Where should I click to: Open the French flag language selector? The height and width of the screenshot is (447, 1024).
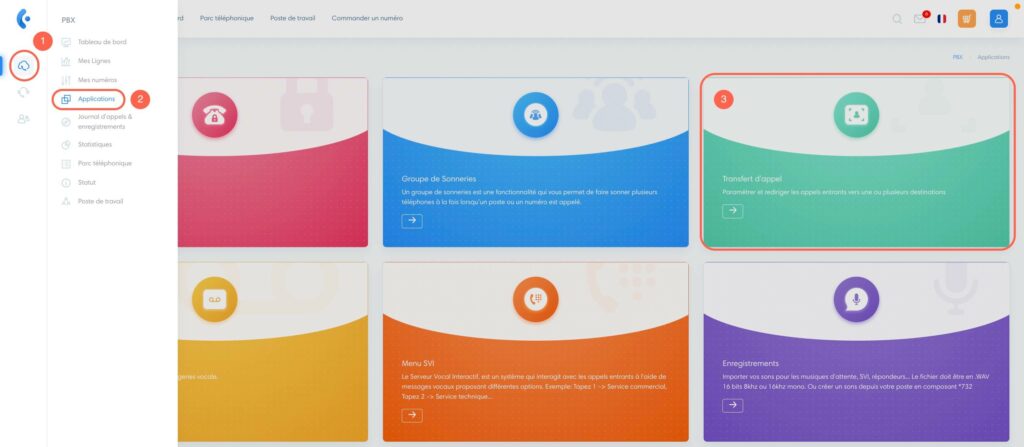tap(942, 18)
